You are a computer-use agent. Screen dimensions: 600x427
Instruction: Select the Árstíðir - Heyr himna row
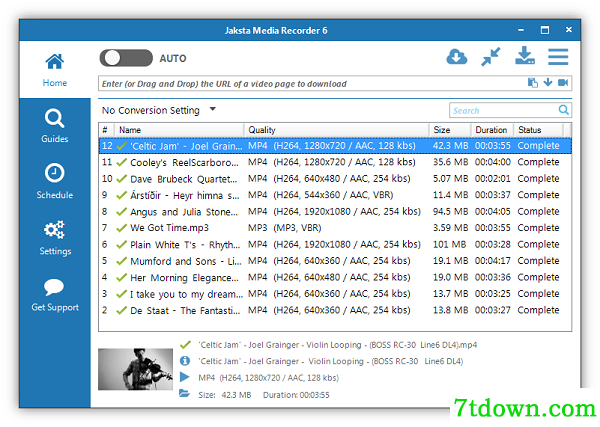click(335, 195)
